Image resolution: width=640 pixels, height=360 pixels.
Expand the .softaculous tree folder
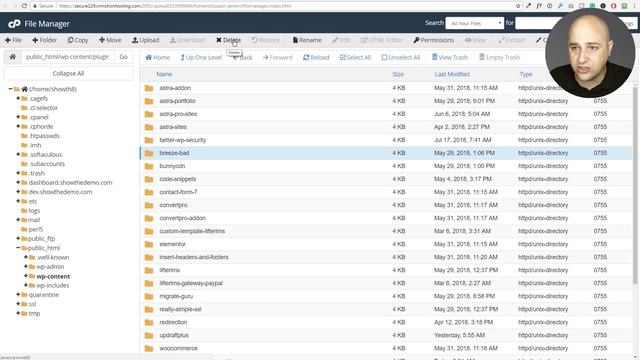click(x=18, y=154)
